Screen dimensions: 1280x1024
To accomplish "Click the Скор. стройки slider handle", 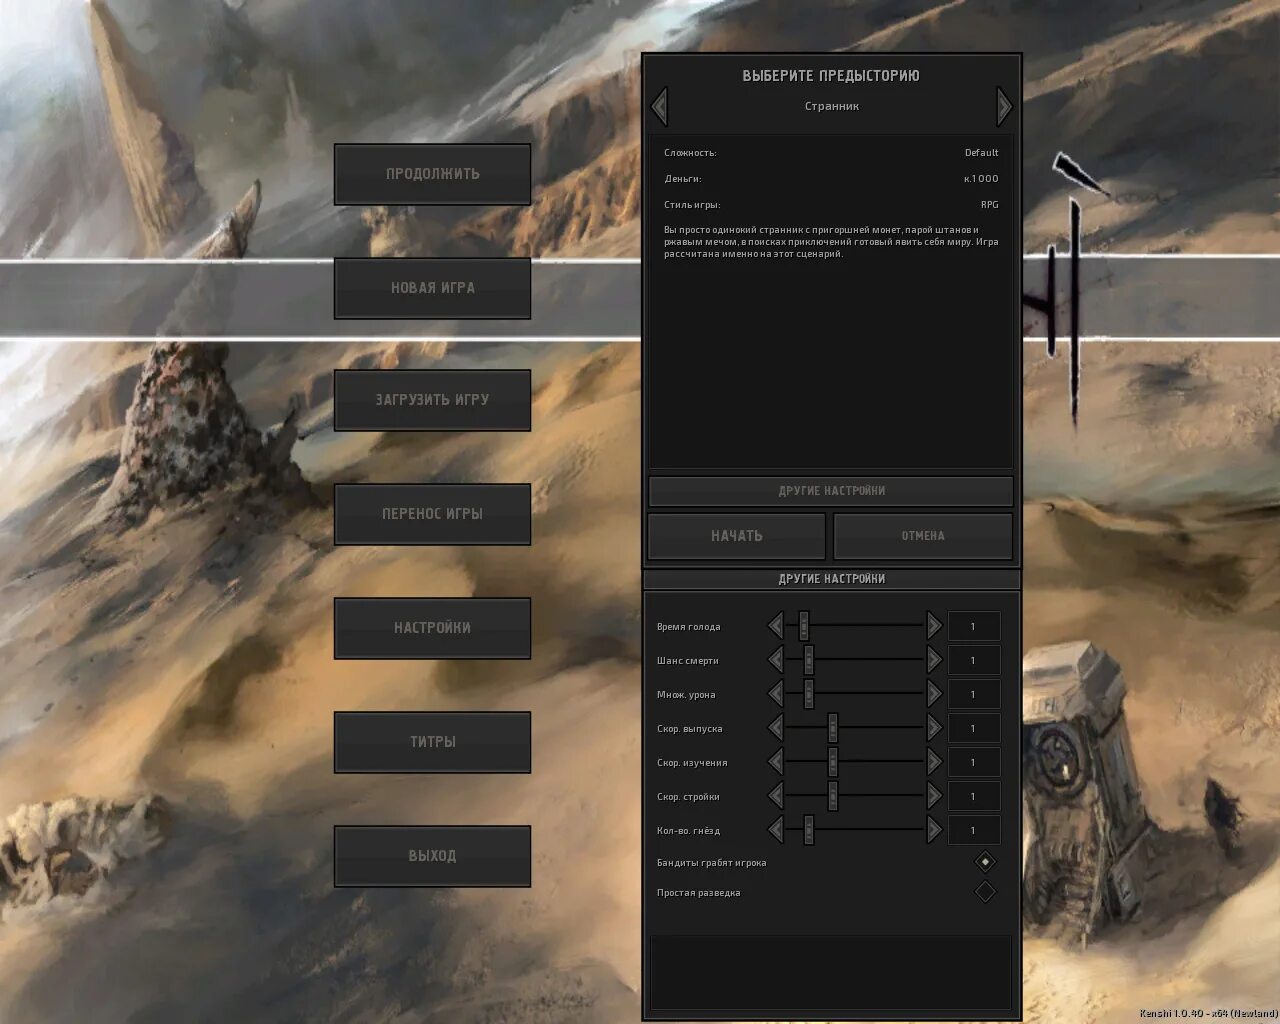I will 832,796.
